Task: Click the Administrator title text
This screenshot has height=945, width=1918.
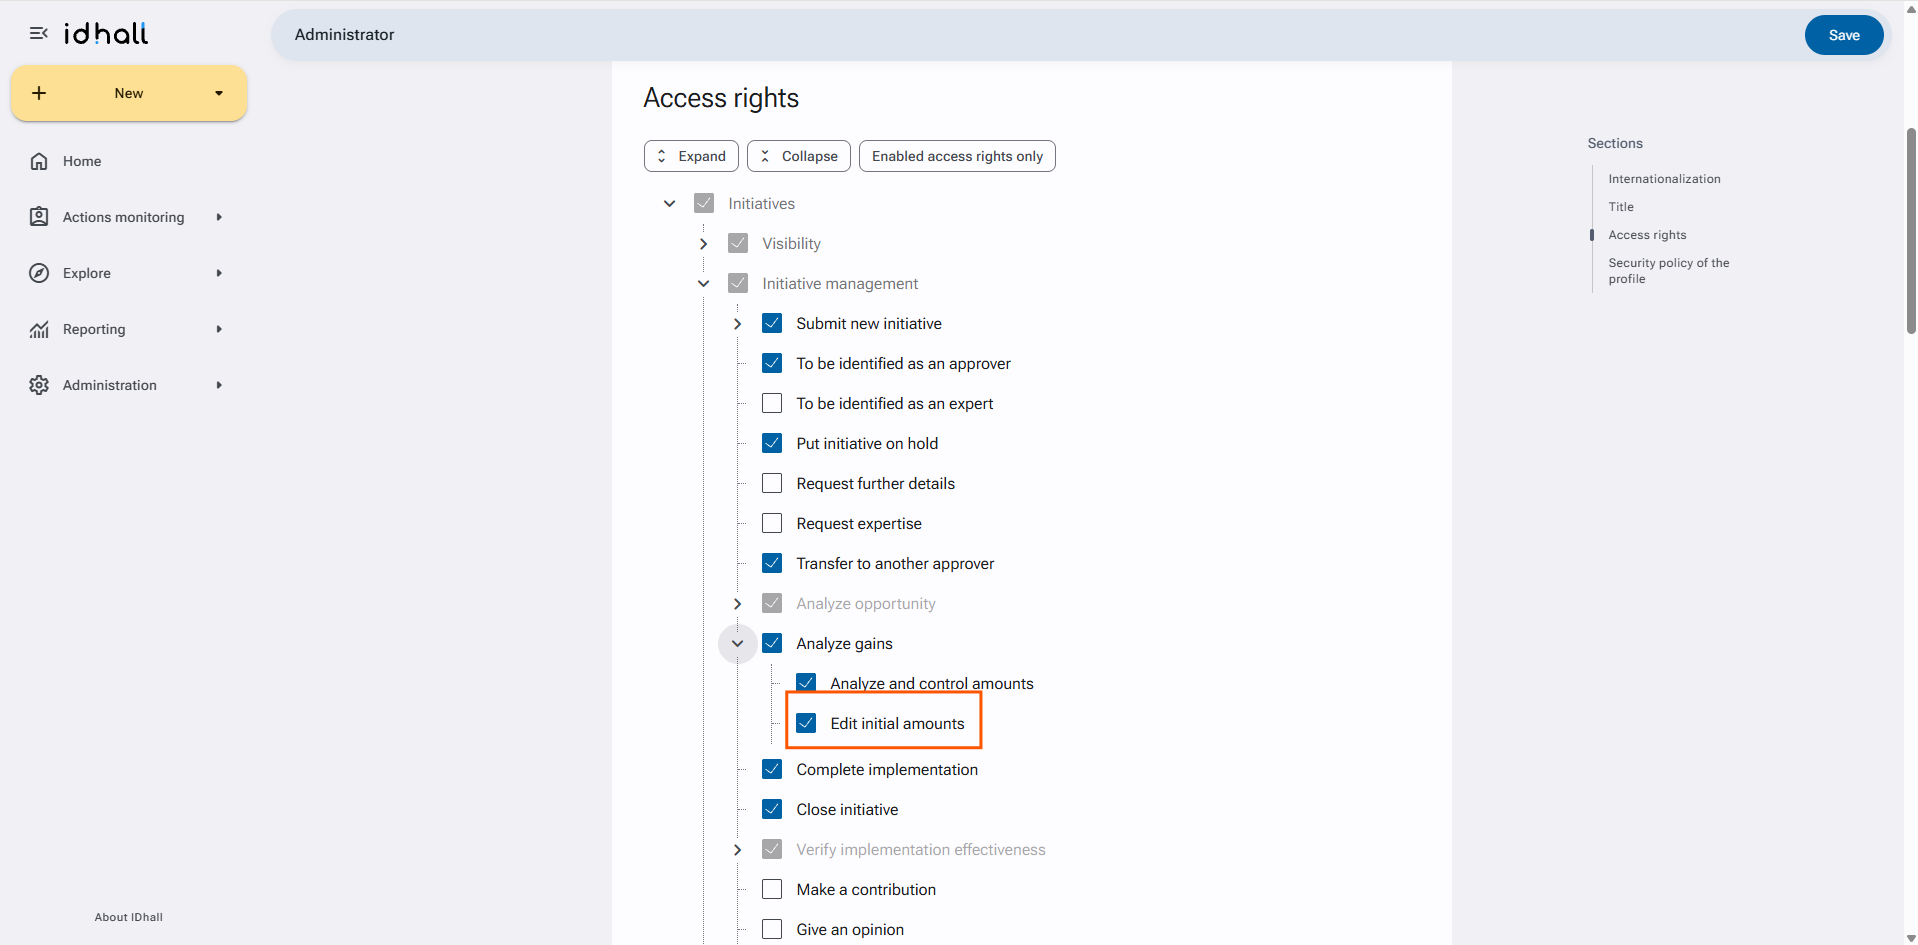Action: pyautogui.click(x=344, y=35)
